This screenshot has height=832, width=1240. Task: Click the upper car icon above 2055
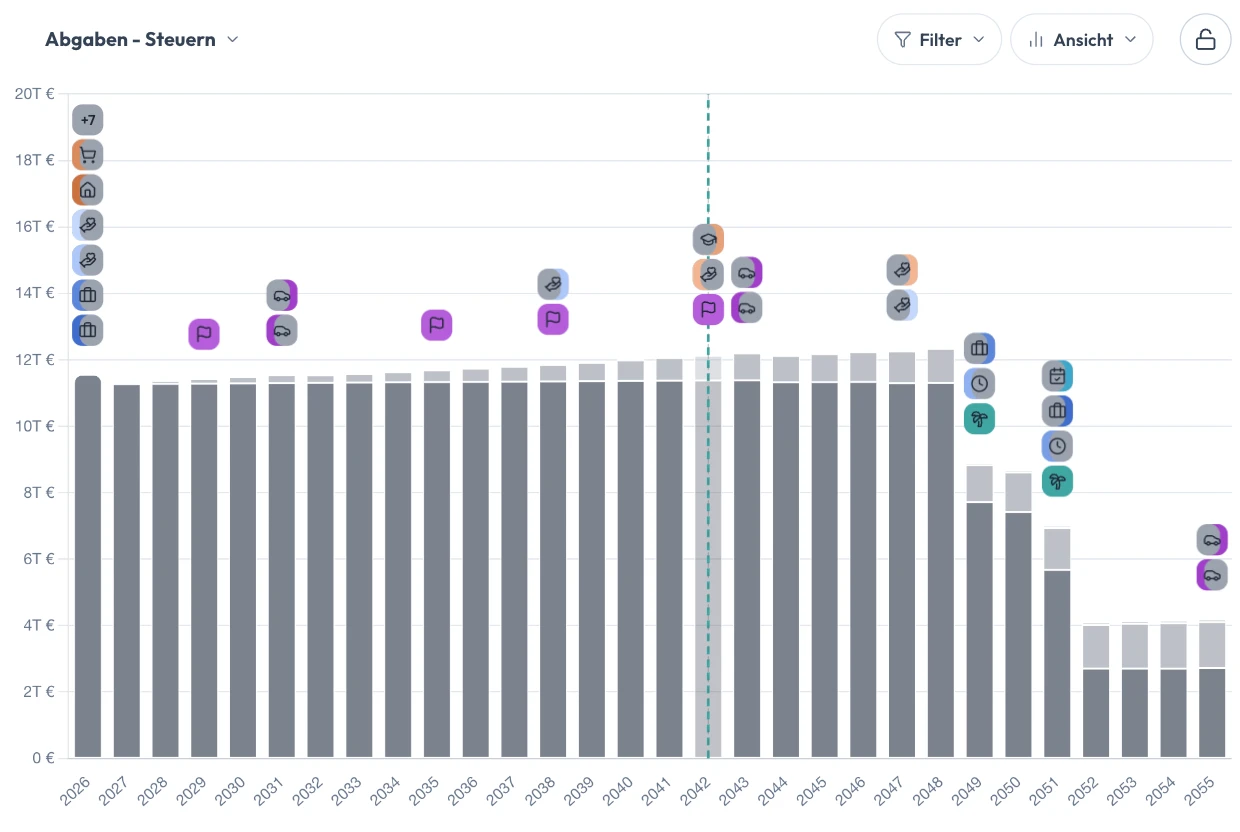coord(1212,540)
